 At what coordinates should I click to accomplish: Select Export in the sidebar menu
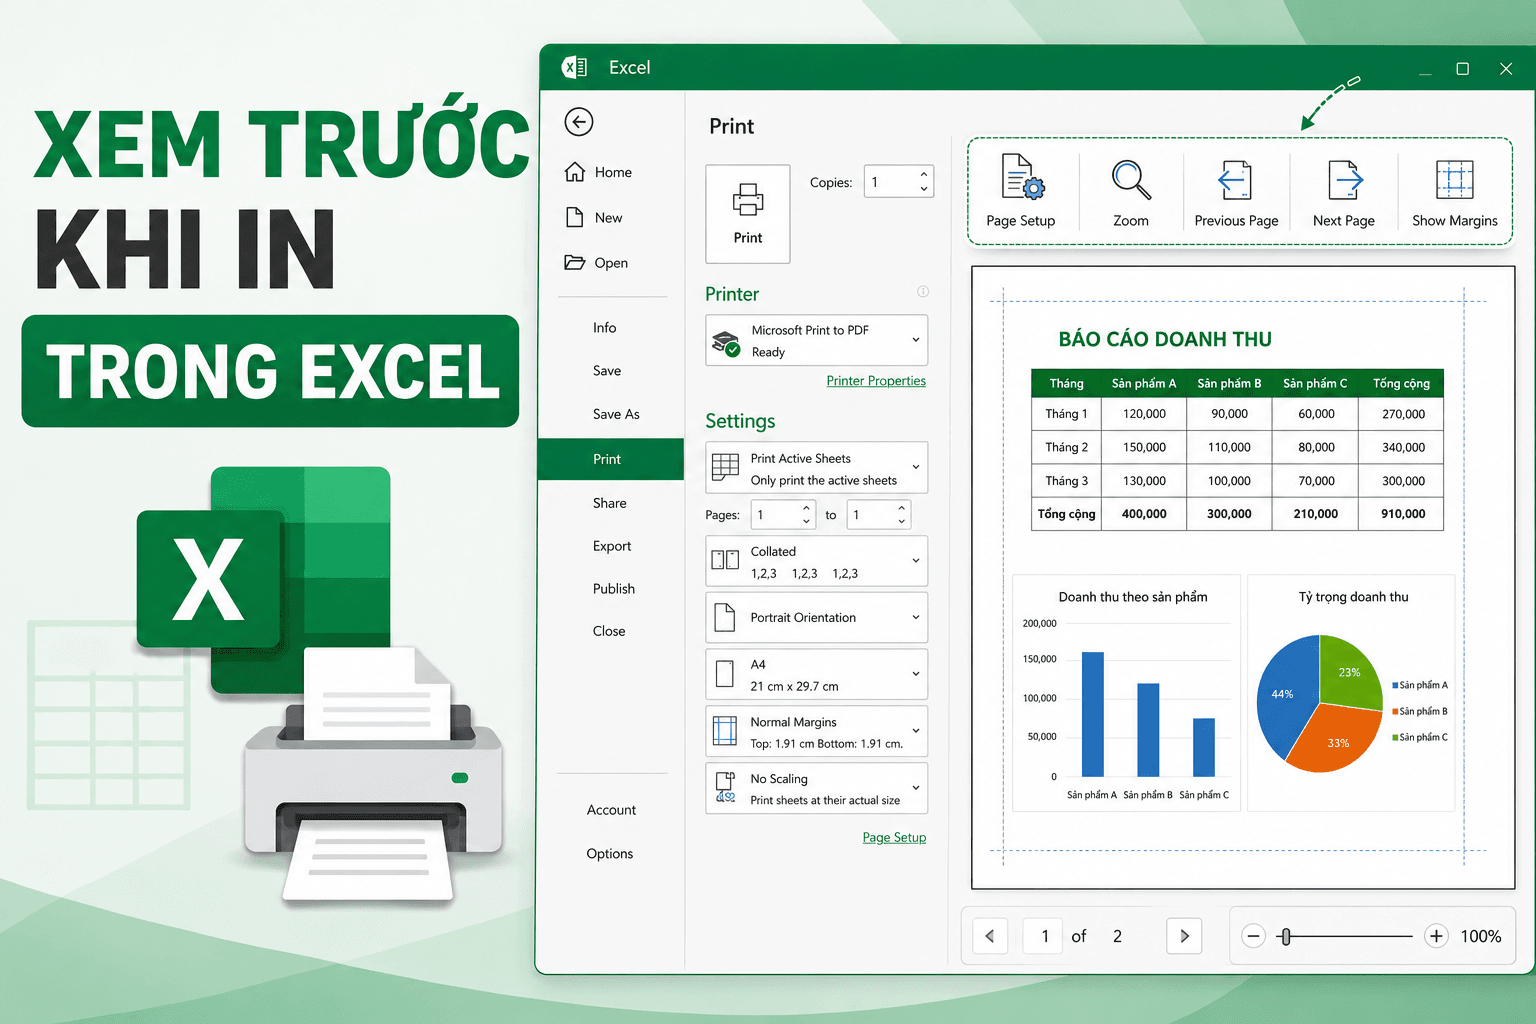coord(612,546)
